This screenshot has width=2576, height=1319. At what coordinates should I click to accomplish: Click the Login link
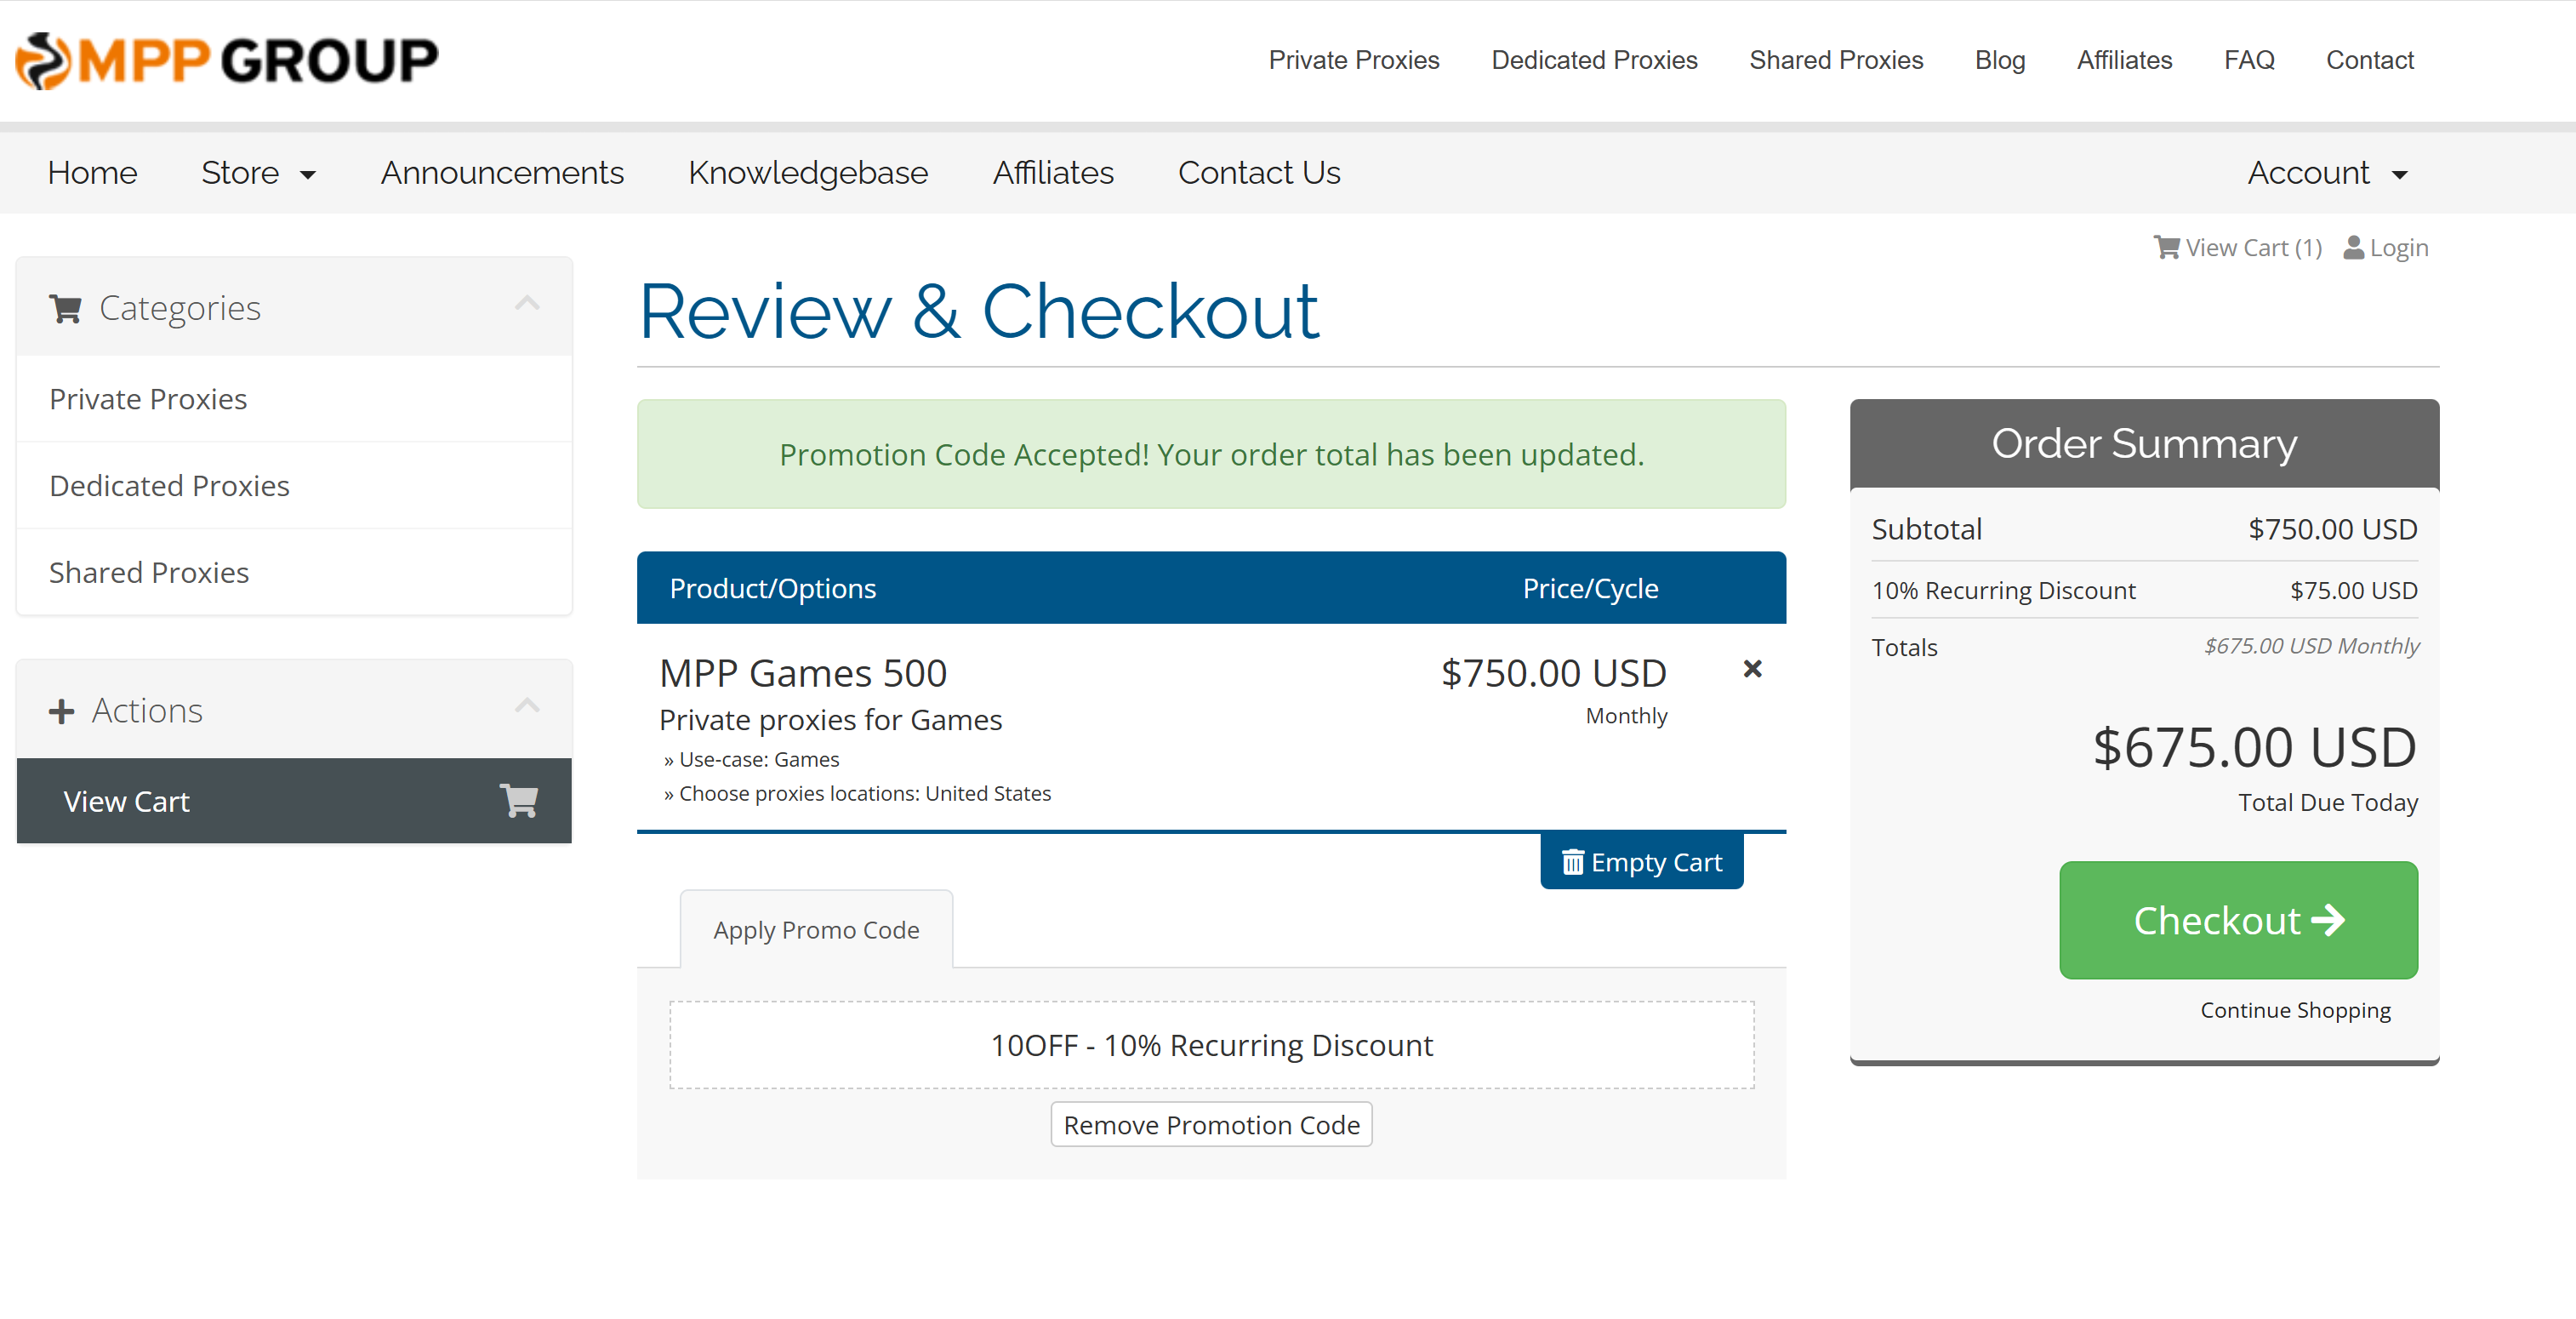click(2385, 247)
